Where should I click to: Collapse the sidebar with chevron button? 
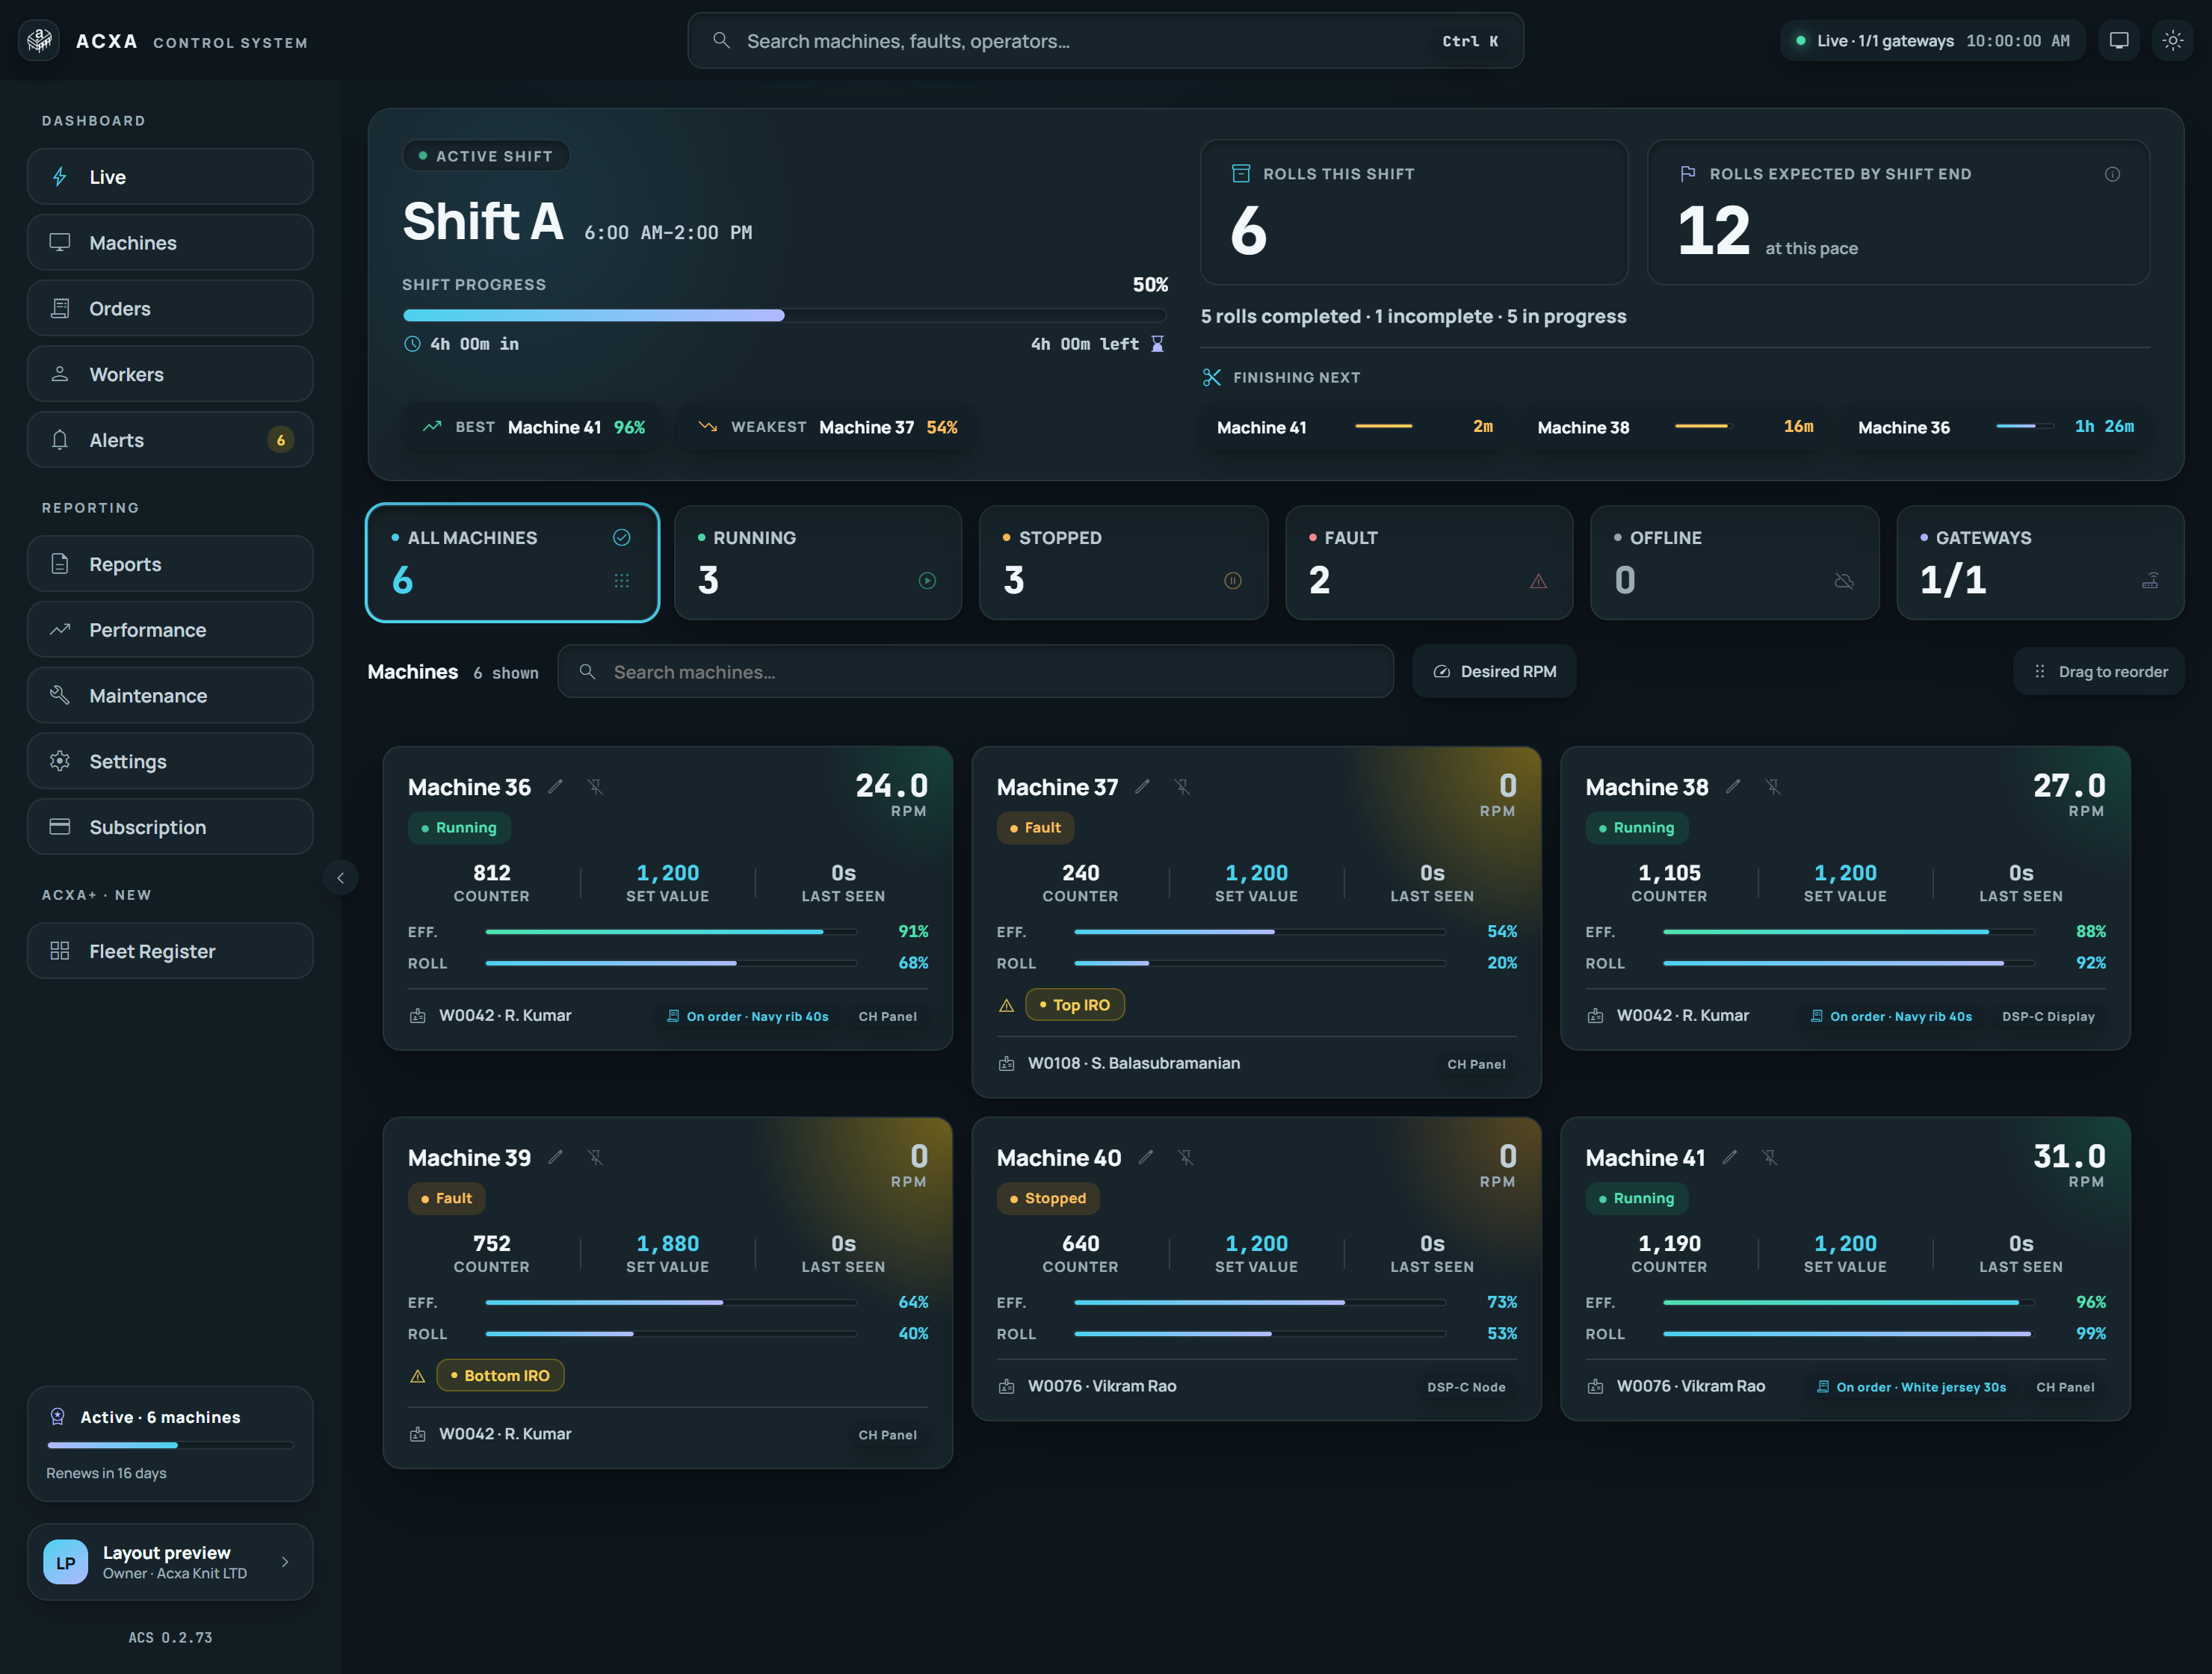(340, 878)
